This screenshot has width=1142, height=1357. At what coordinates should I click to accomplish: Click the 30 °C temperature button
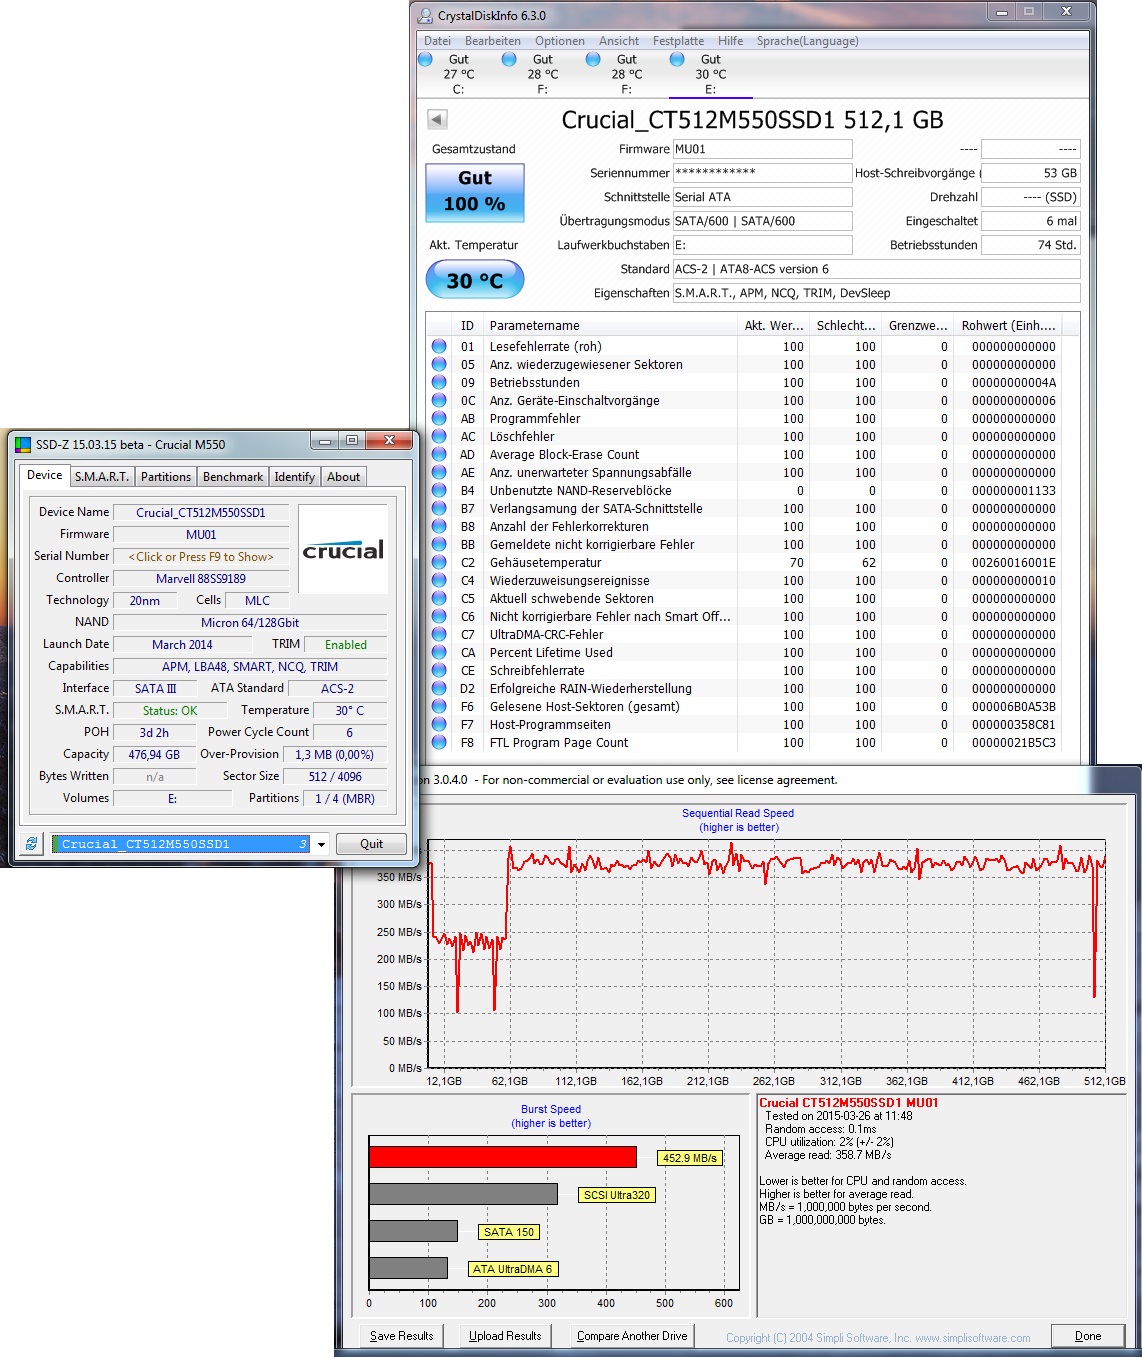pos(475,280)
